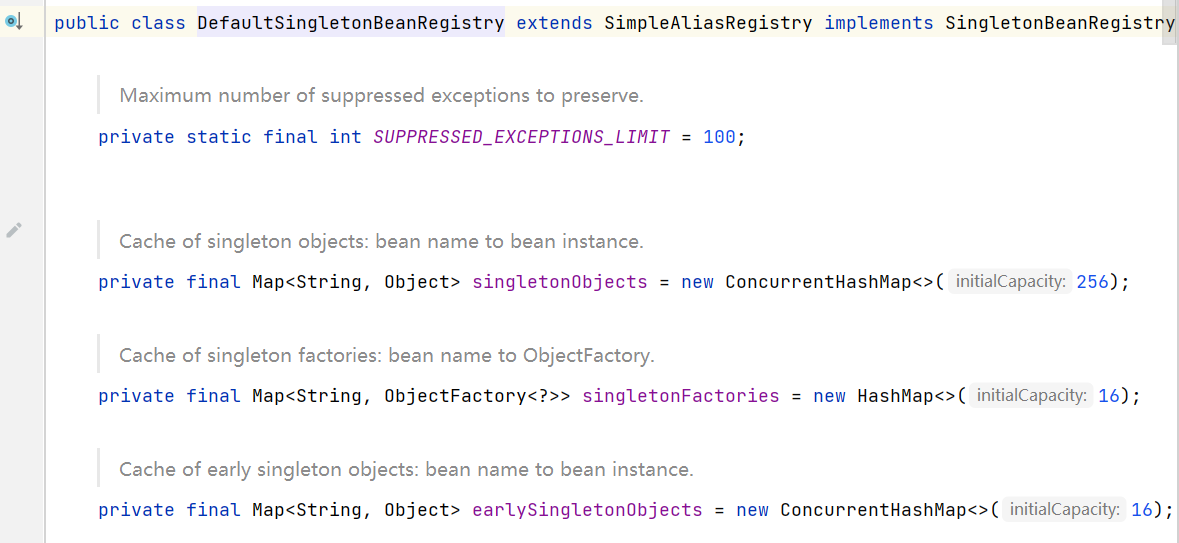
Task: Click the initialCapacity hint before 256
Action: [x=1009, y=282]
